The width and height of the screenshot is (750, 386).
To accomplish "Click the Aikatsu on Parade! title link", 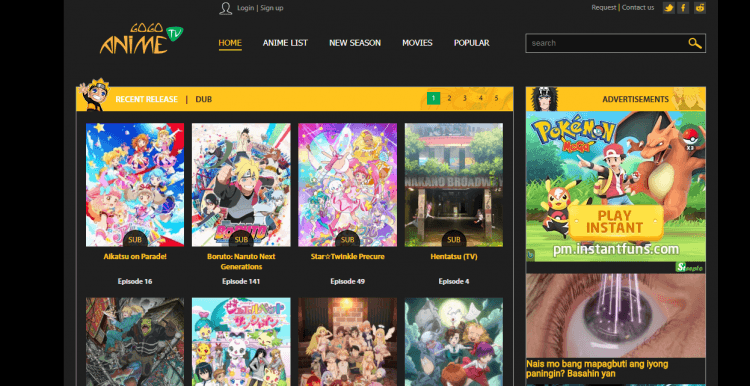I will point(135,257).
